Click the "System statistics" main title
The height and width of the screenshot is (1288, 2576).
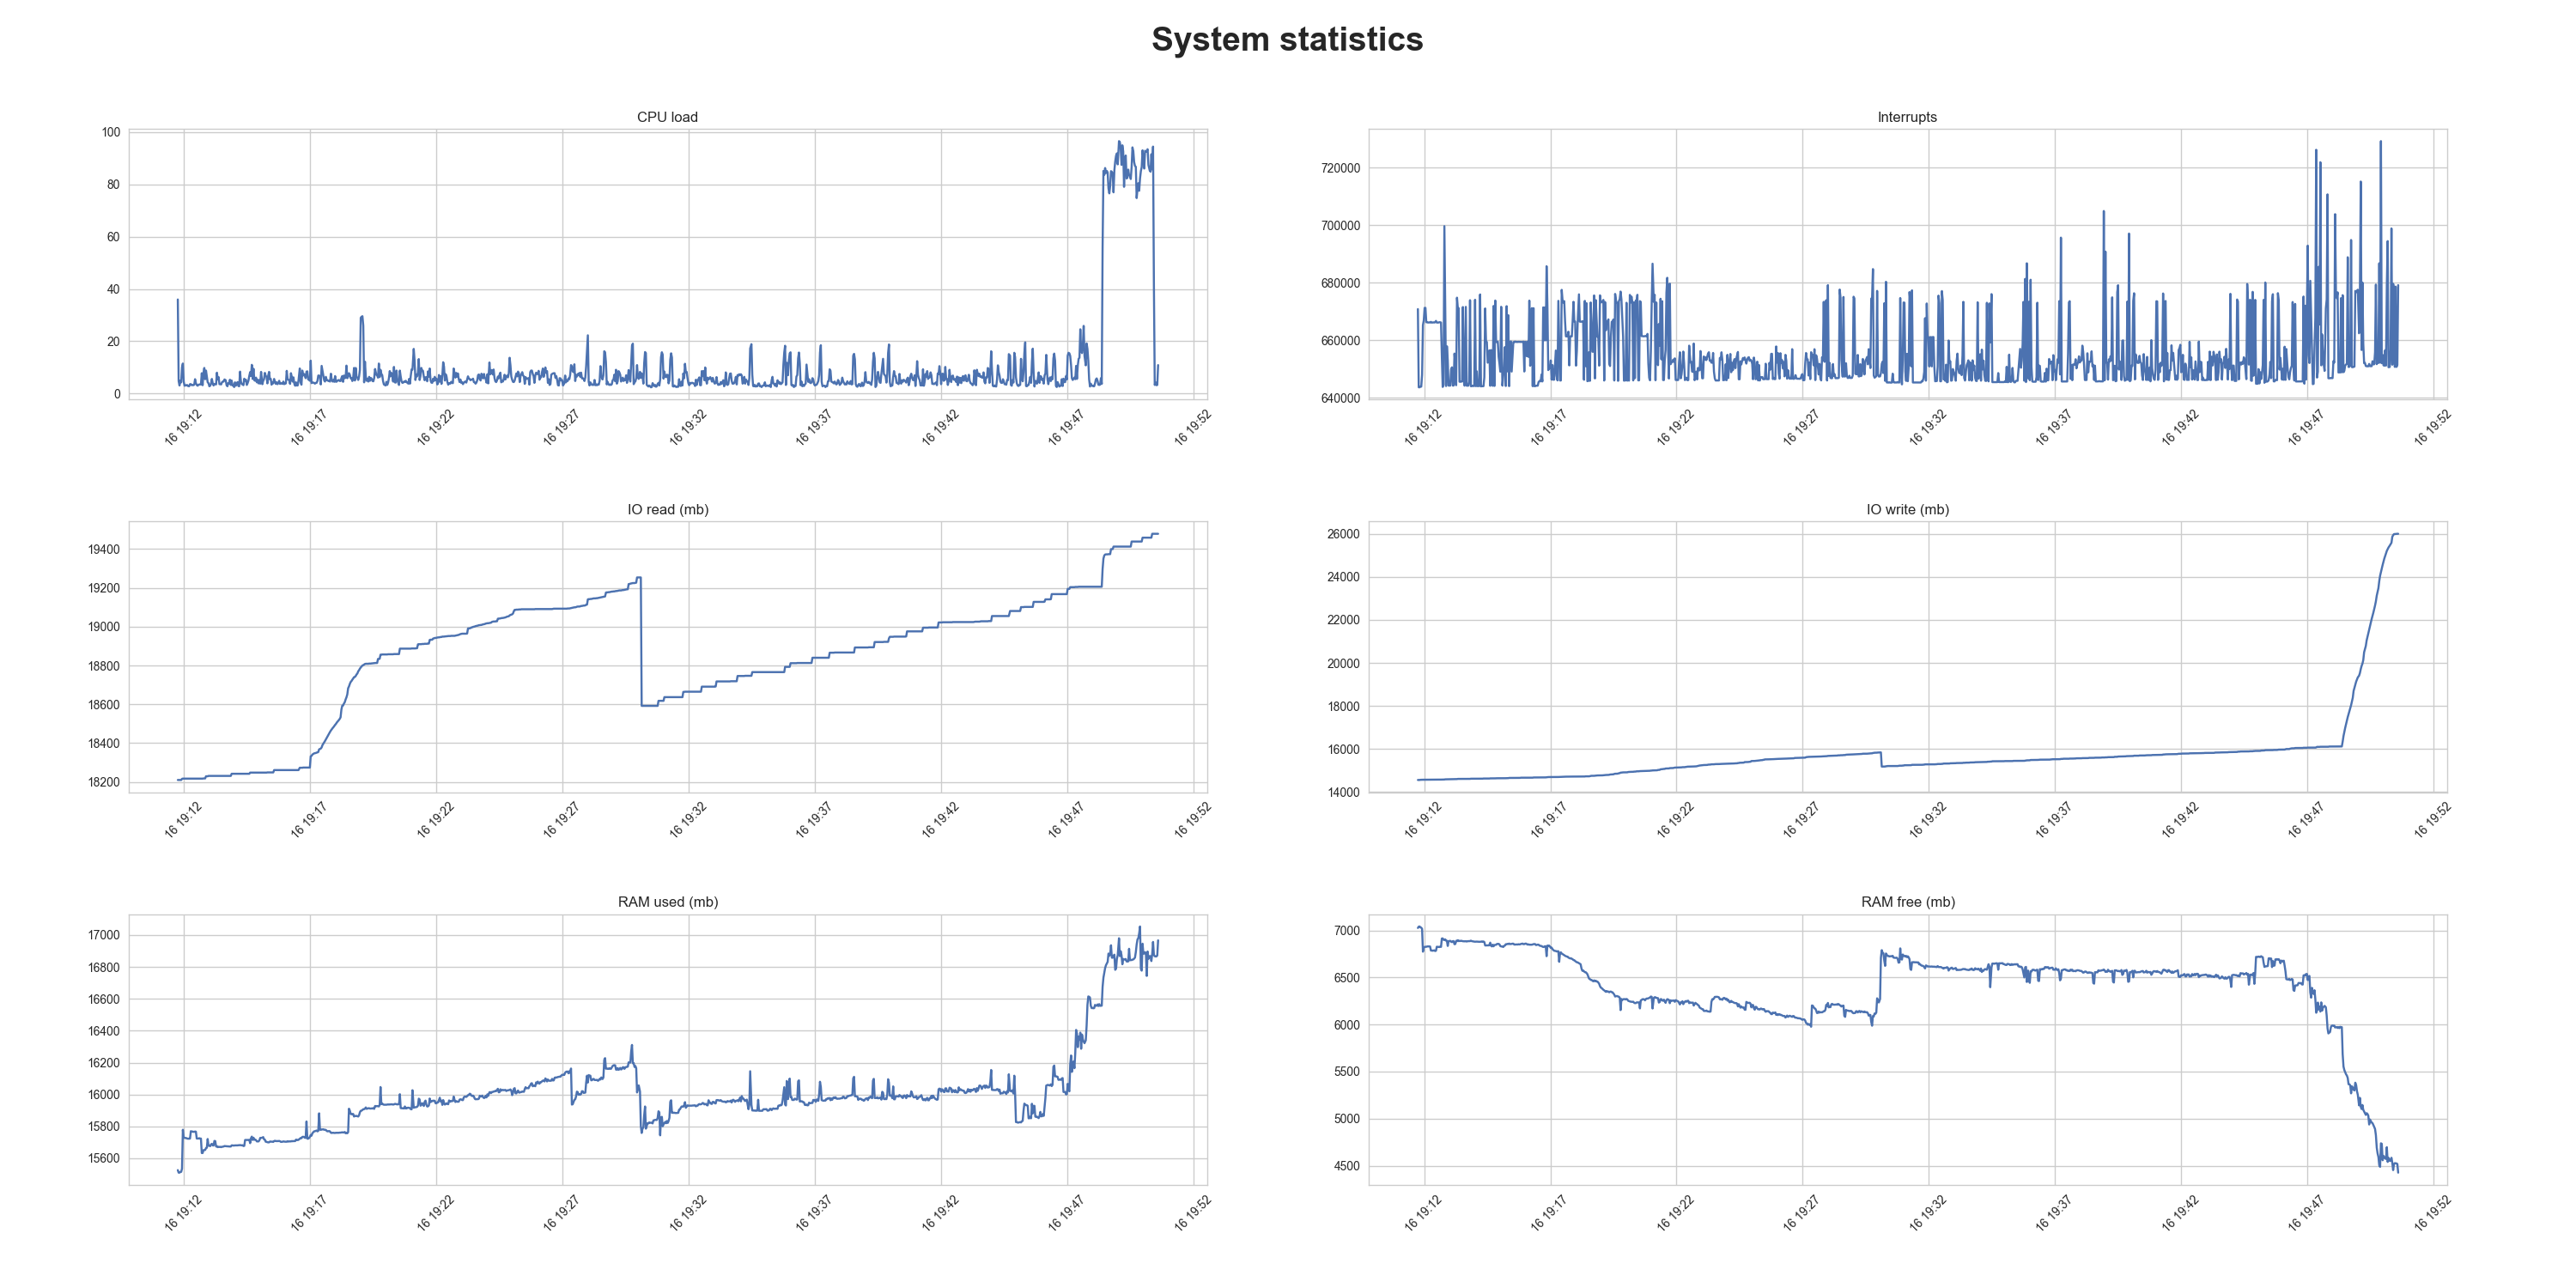tap(1287, 39)
